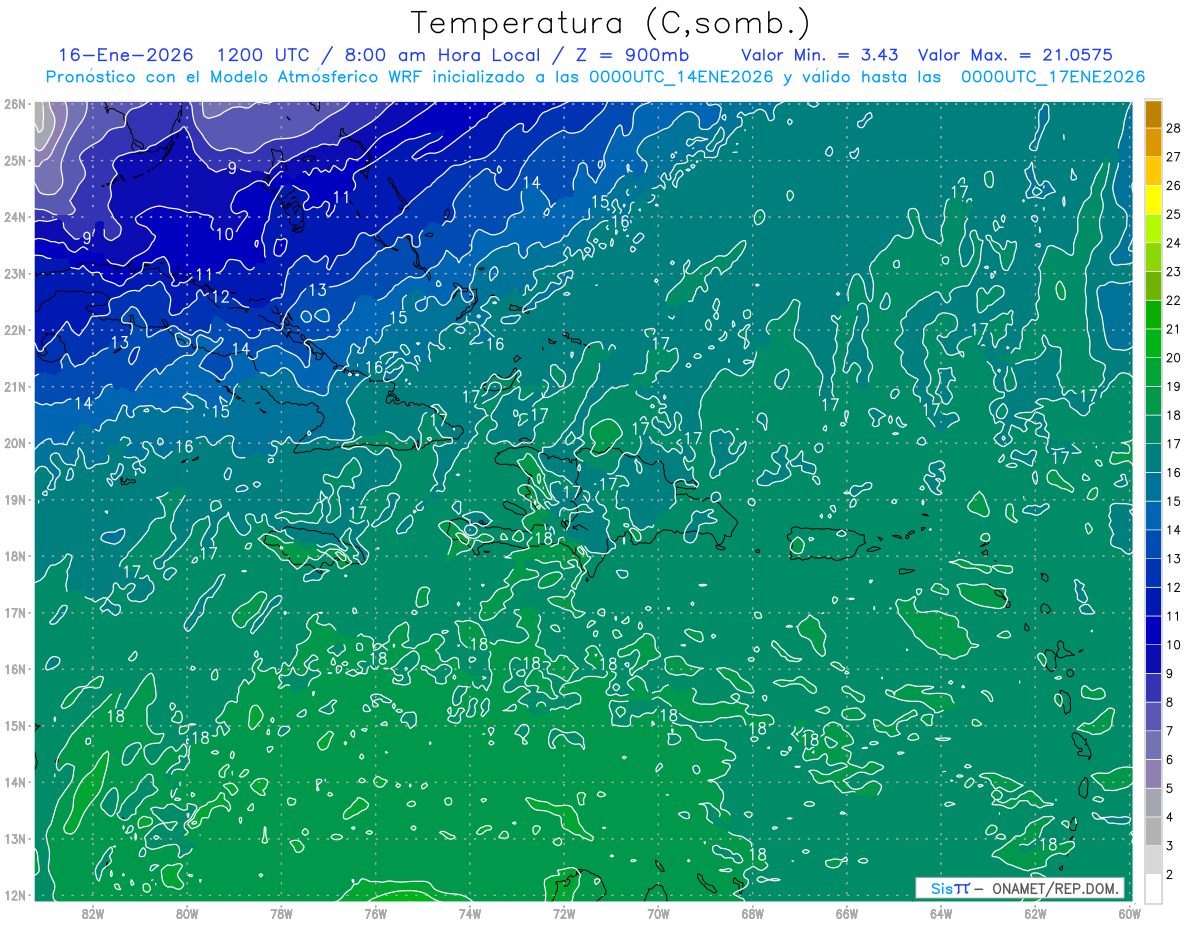Click the yellow swatch between 25 and 26
Image resolution: width=1200 pixels, height=927 pixels.
[1153, 200]
